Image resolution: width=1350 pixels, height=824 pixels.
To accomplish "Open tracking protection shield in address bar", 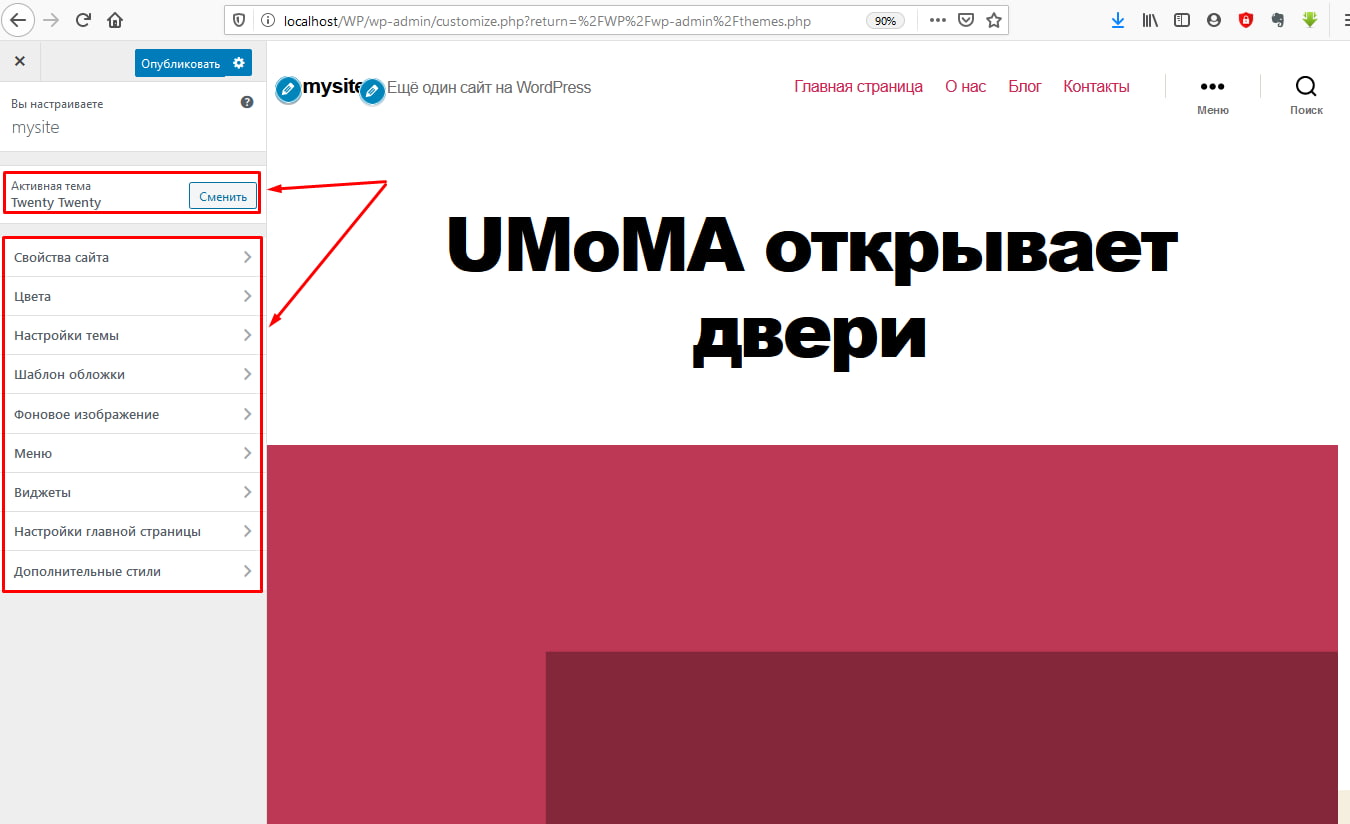I will pyautogui.click(x=238, y=20).
